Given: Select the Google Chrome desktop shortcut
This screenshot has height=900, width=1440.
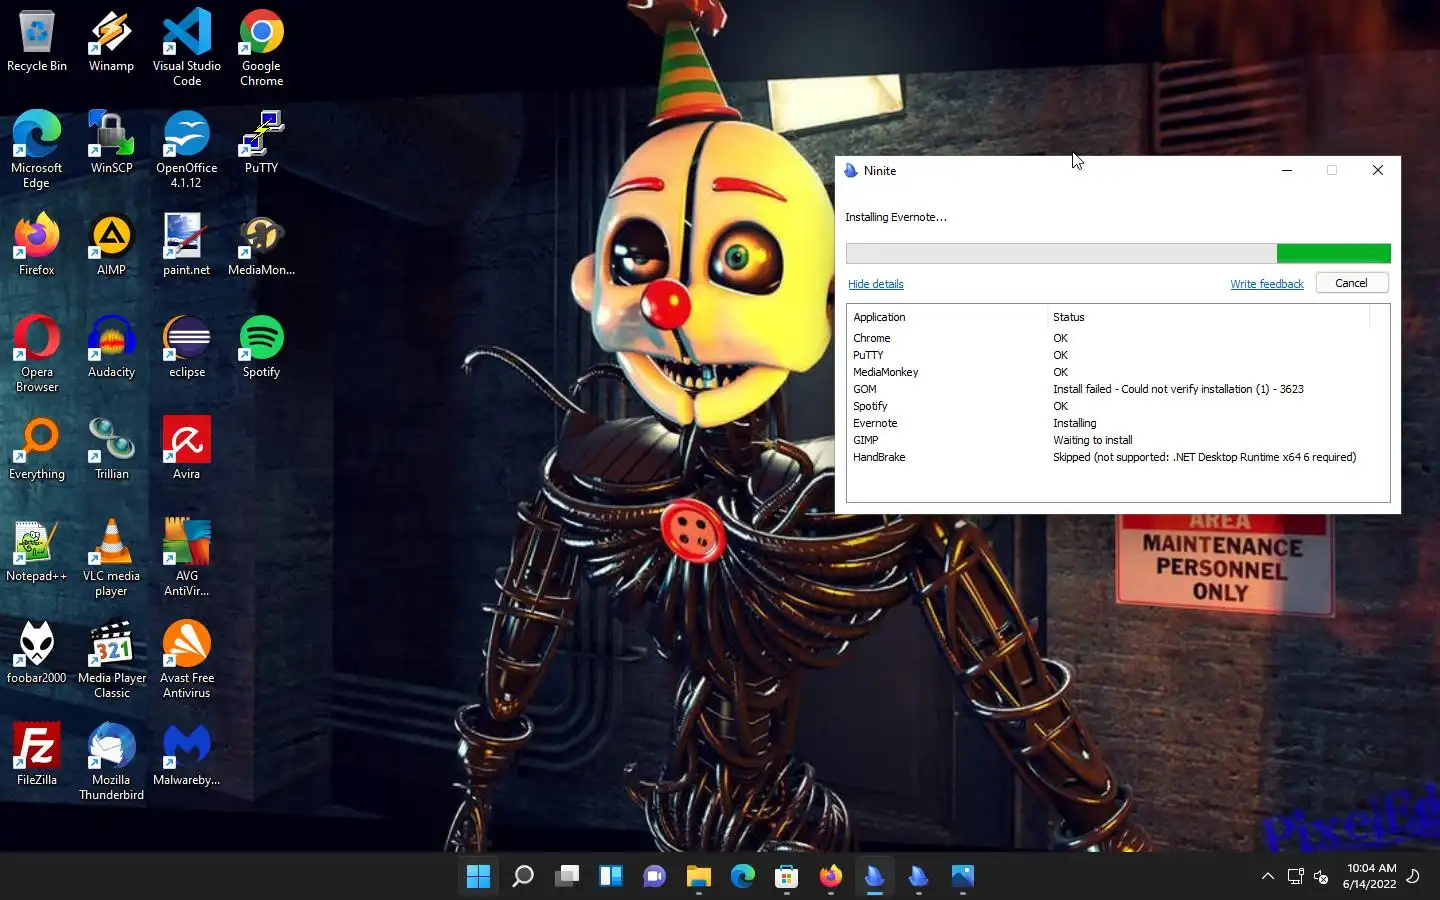Looking at the screenshot, I should [x=262, y=48].
